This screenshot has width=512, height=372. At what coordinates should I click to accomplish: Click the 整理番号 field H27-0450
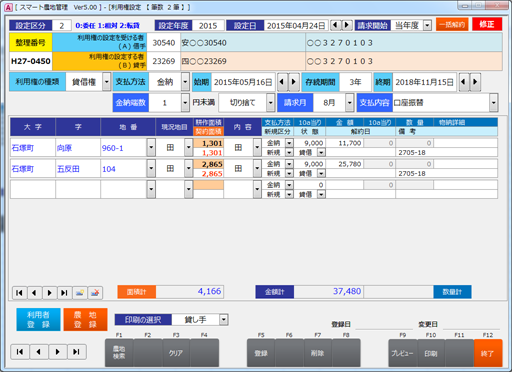tap(31, 61)
